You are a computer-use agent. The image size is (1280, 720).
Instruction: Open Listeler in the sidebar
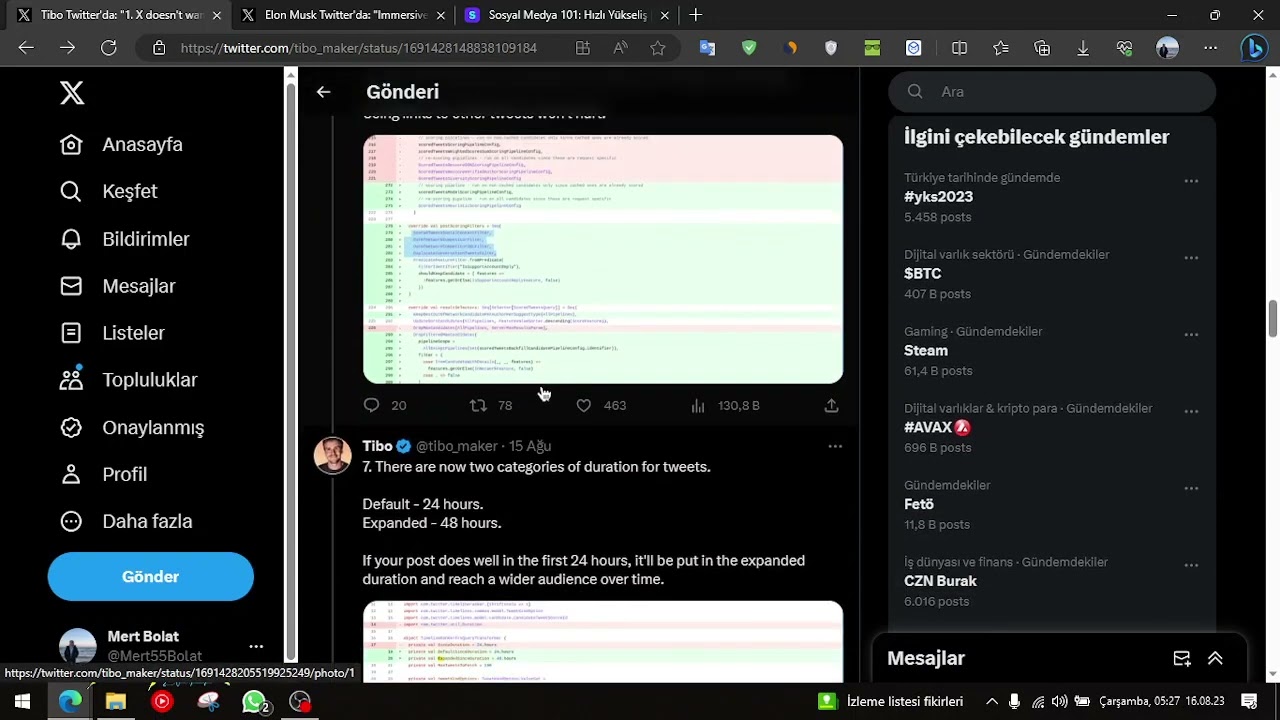point(112,333)
